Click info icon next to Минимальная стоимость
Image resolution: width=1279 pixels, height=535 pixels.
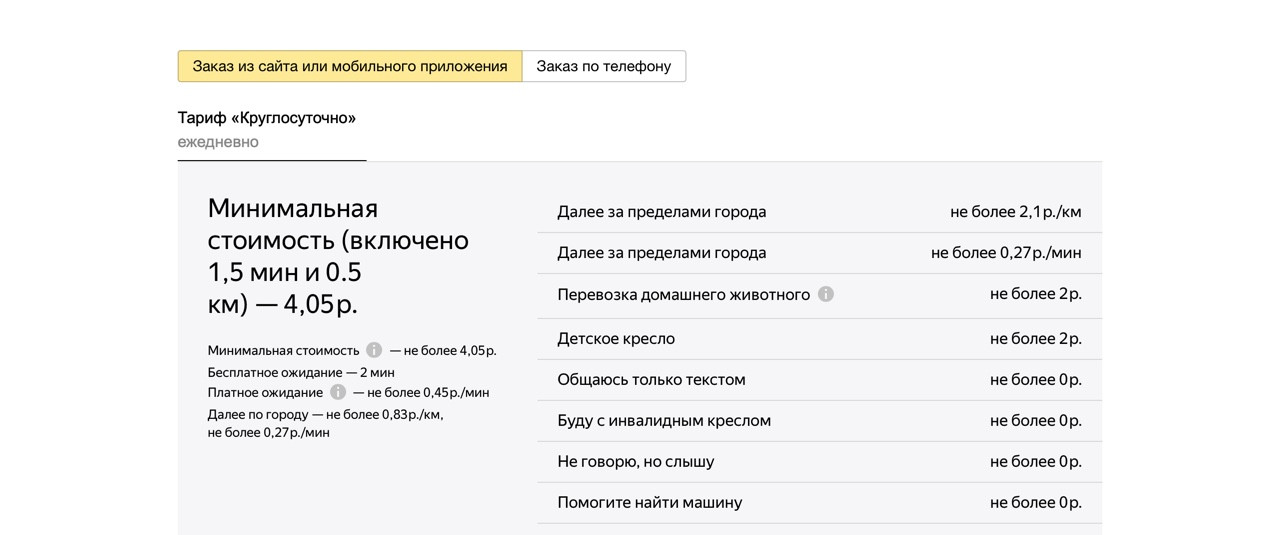(374, 350)
